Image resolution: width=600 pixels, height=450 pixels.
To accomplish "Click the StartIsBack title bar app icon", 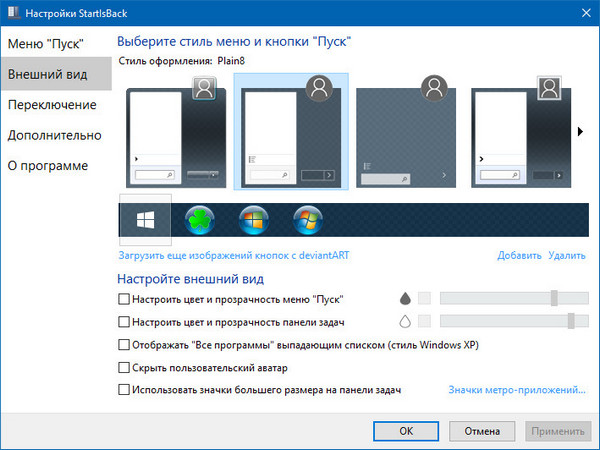I will pyautogui.click(x=13, y=13).
